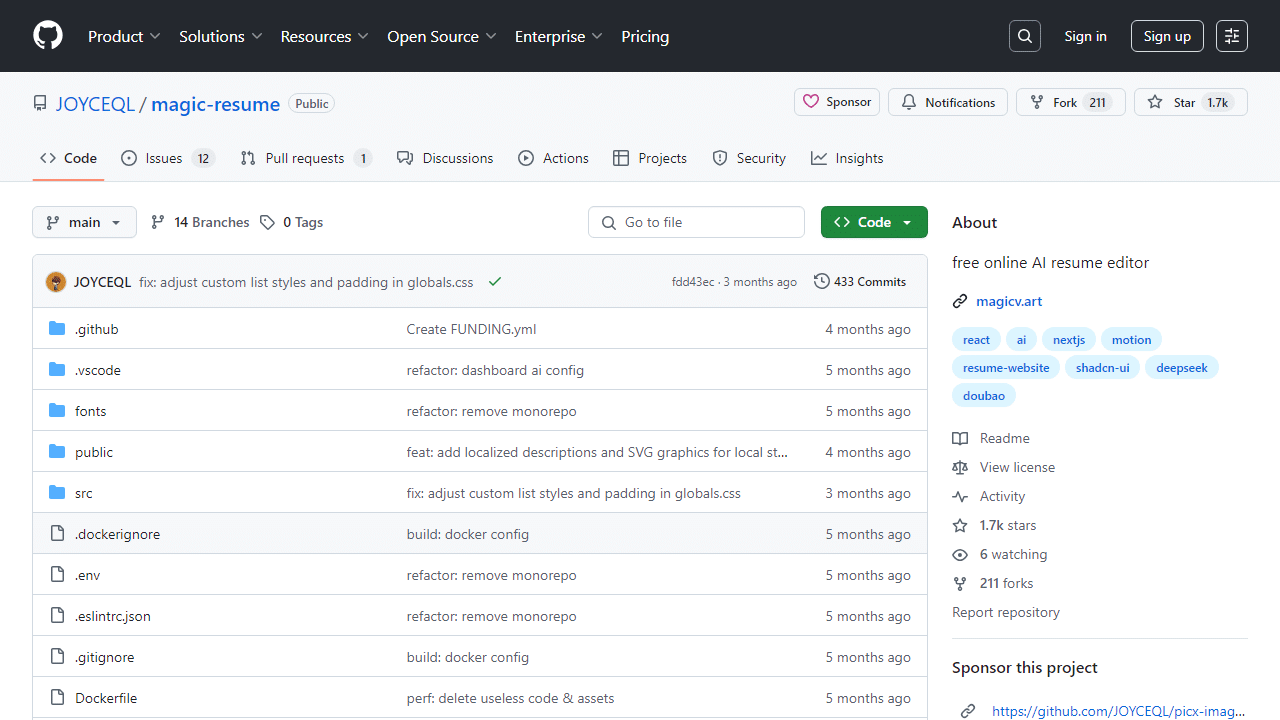Click the src folder icon
The height and width of the screenshot is (720, 1280).
[x=57, y=493]
